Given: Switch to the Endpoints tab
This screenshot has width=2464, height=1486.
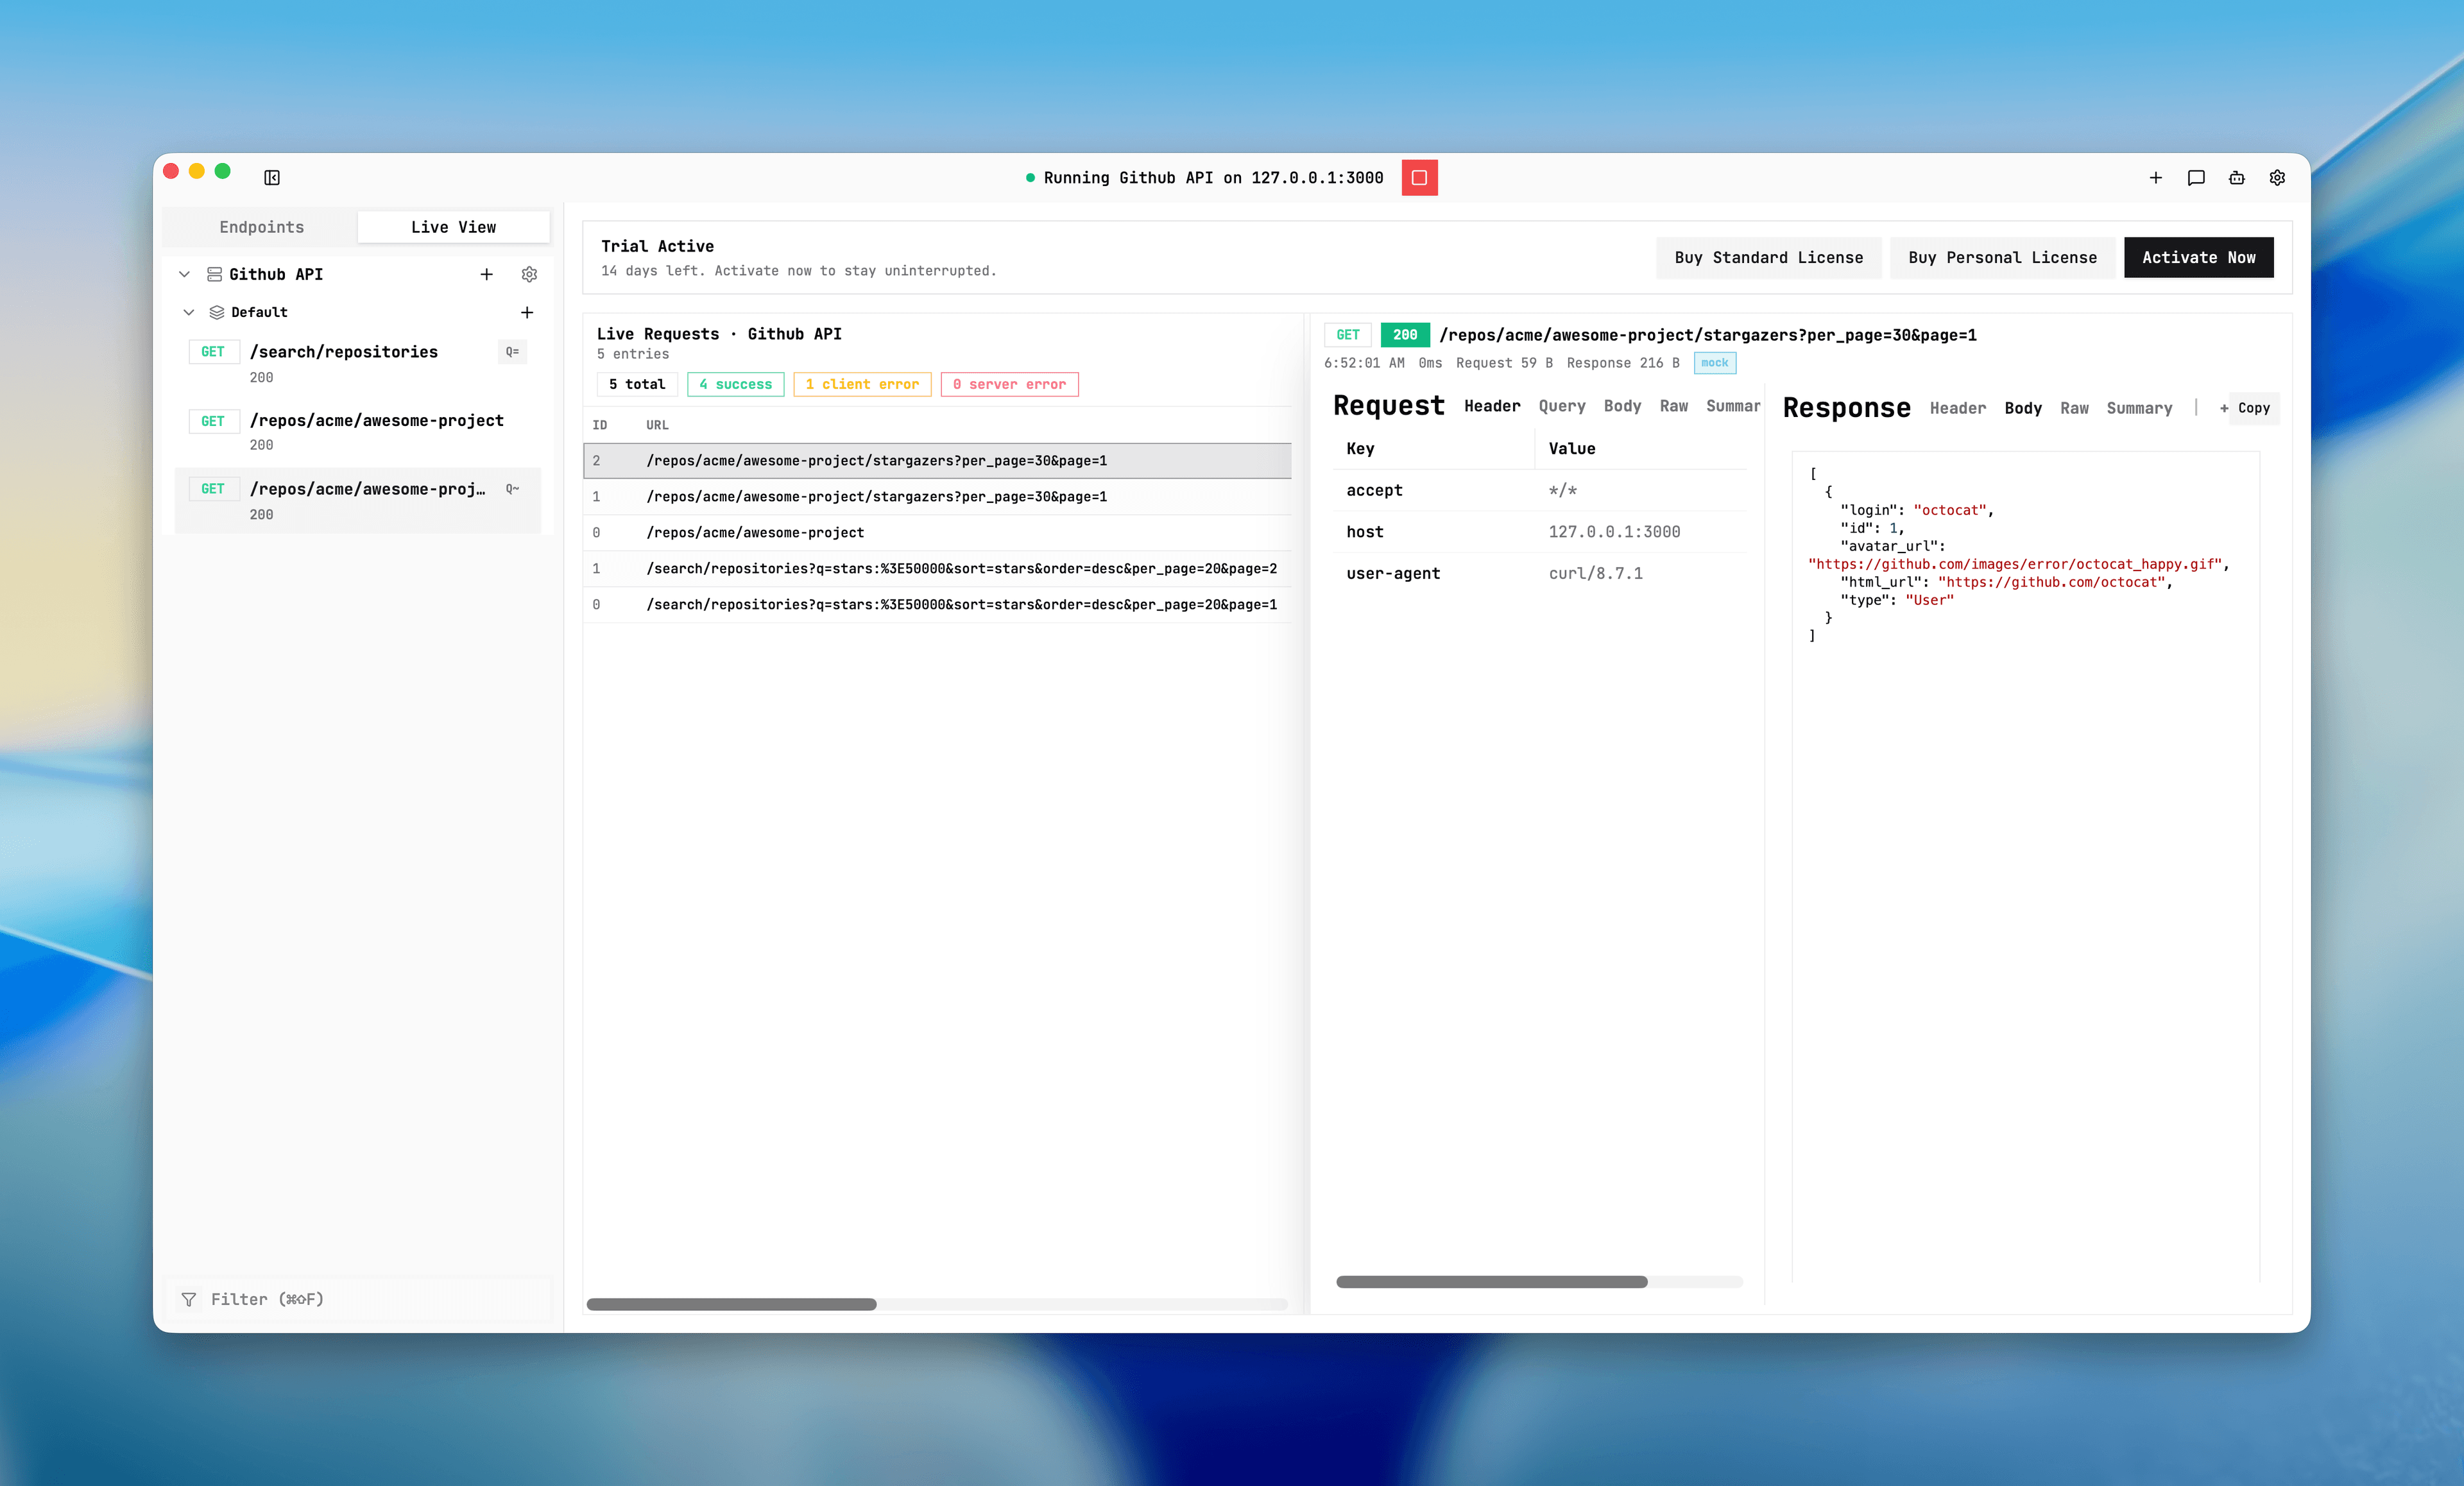Looking at the screenshot, I should coord(261,226).
